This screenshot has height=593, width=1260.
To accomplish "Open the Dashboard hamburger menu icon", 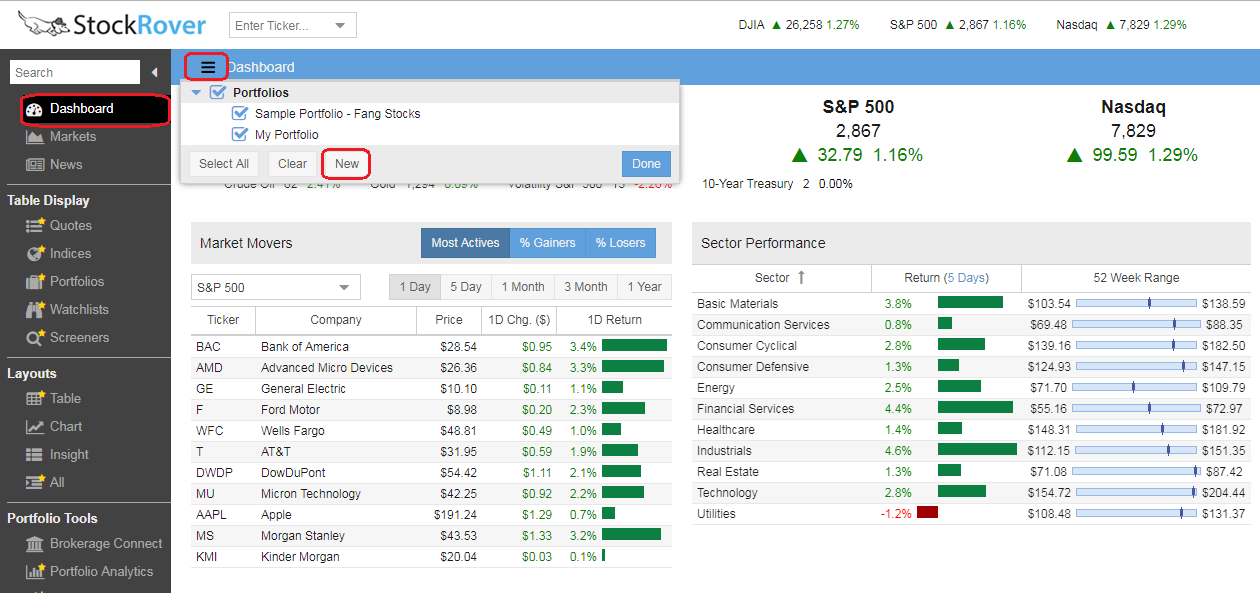I will click(208, 67).
